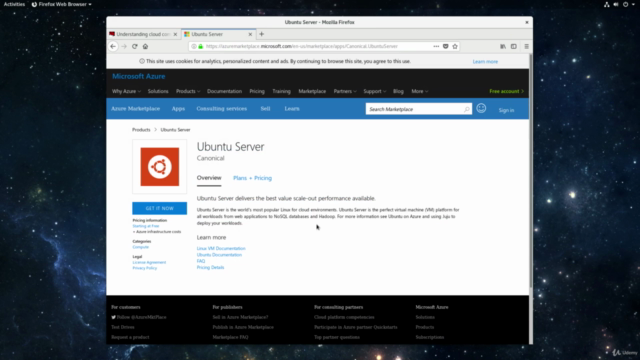Viewport: 640px width, 360px height.
Task: Open the Firefox Library icon
Action: click(503, 47)
